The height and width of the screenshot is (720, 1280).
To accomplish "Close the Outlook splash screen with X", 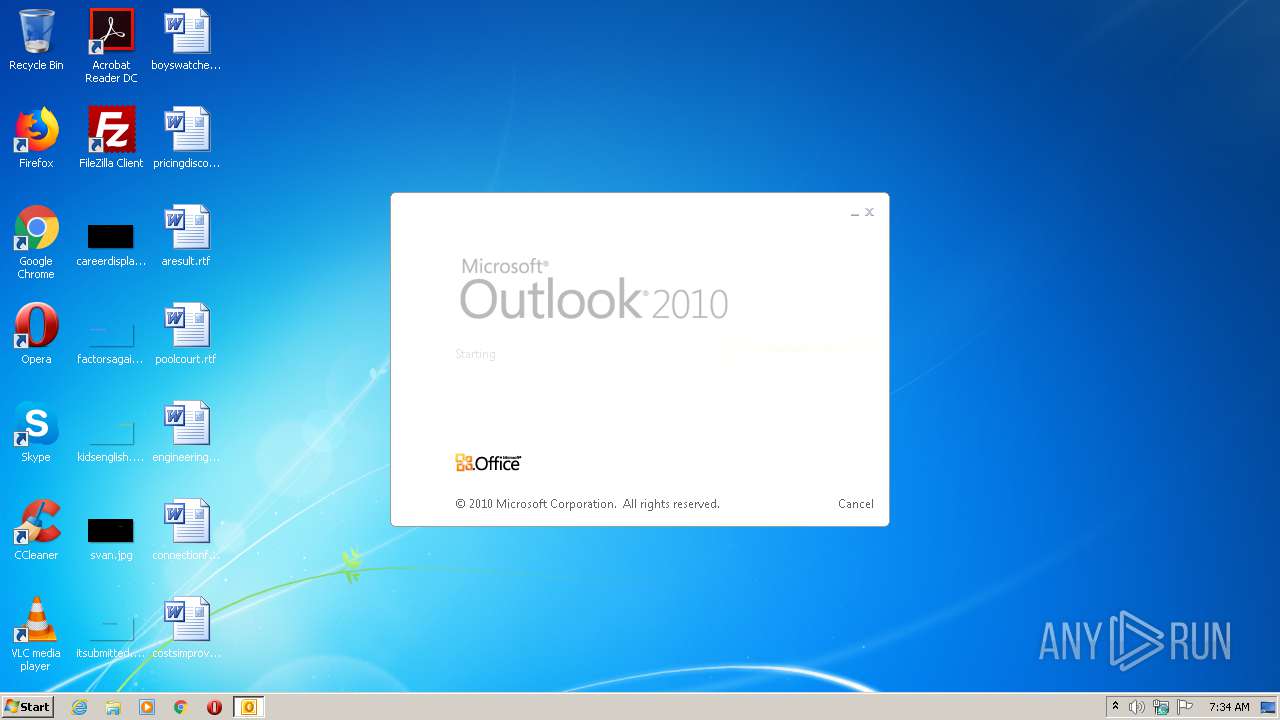I will (x=870, y=212).
